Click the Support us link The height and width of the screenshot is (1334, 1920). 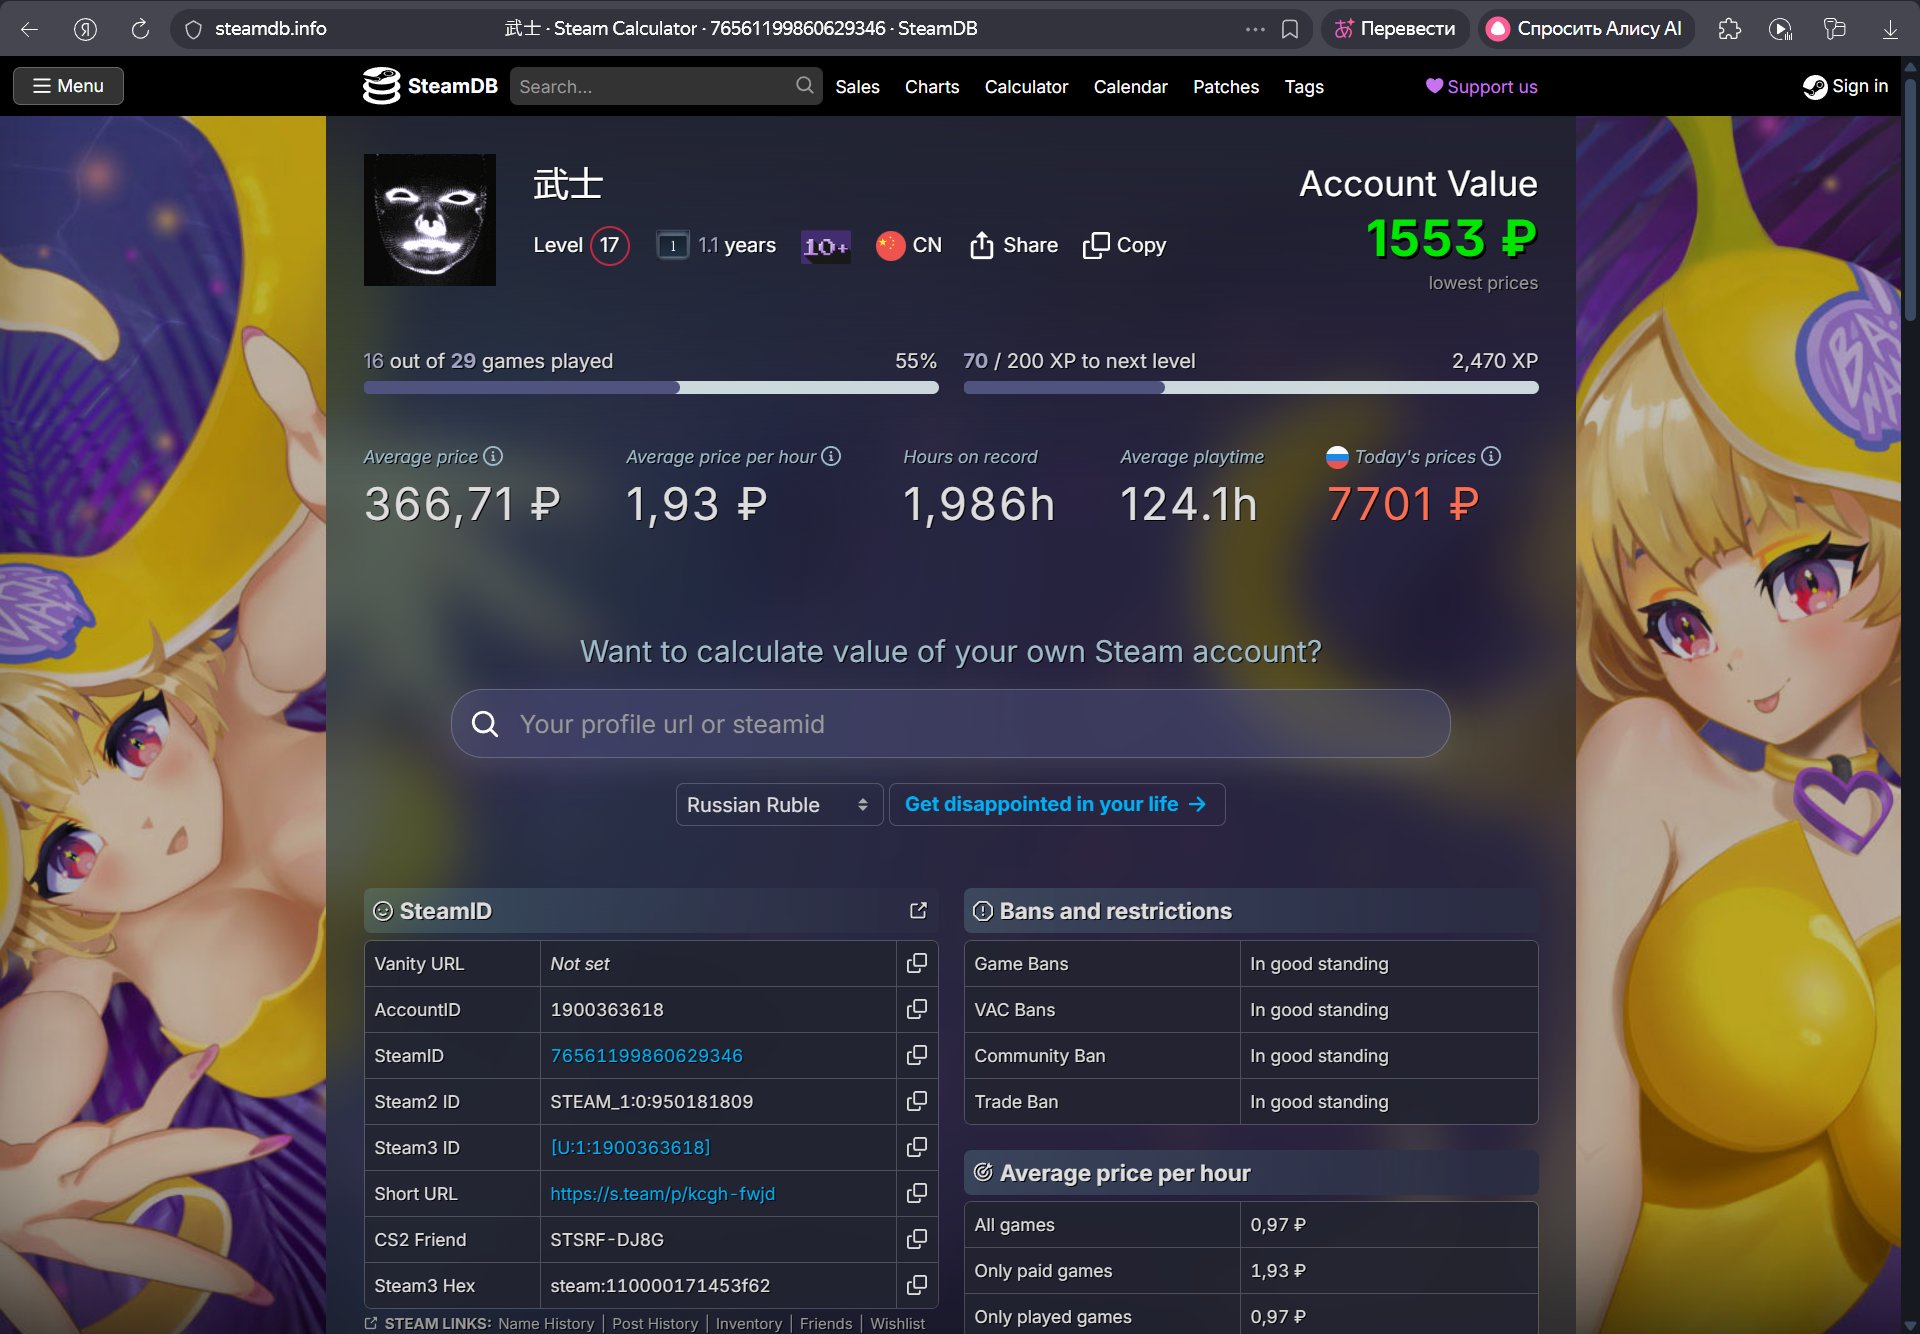(1482, 87)
